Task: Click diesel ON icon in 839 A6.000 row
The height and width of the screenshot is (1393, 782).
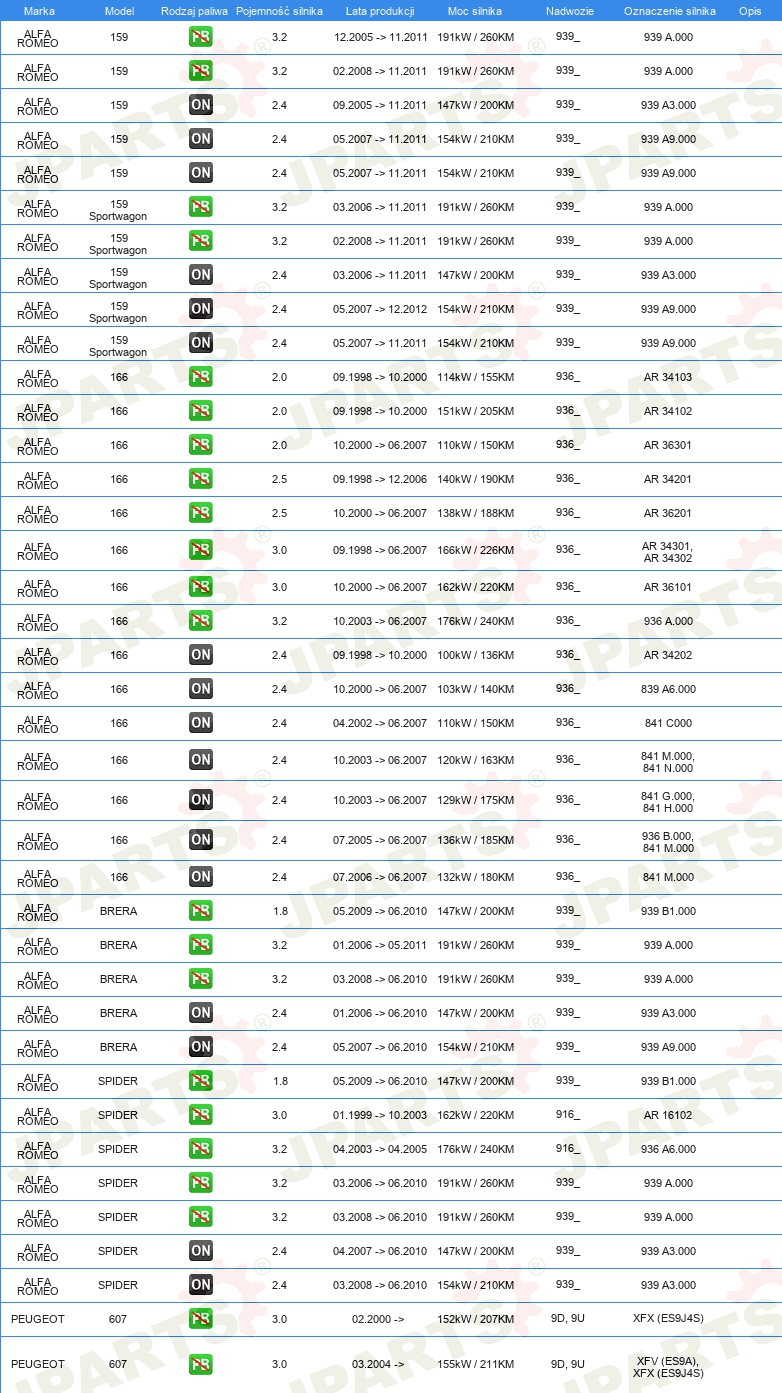Action: pos(201,689)
